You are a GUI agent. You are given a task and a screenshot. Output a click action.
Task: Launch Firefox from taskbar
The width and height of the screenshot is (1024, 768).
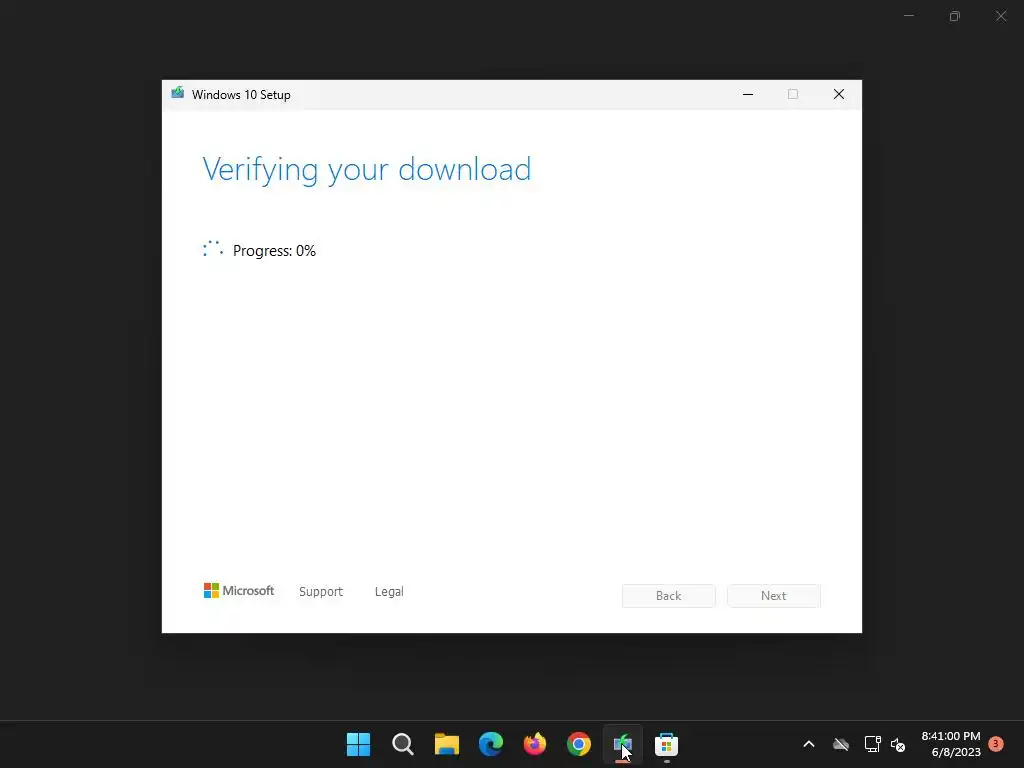click(x=535, y=744)
